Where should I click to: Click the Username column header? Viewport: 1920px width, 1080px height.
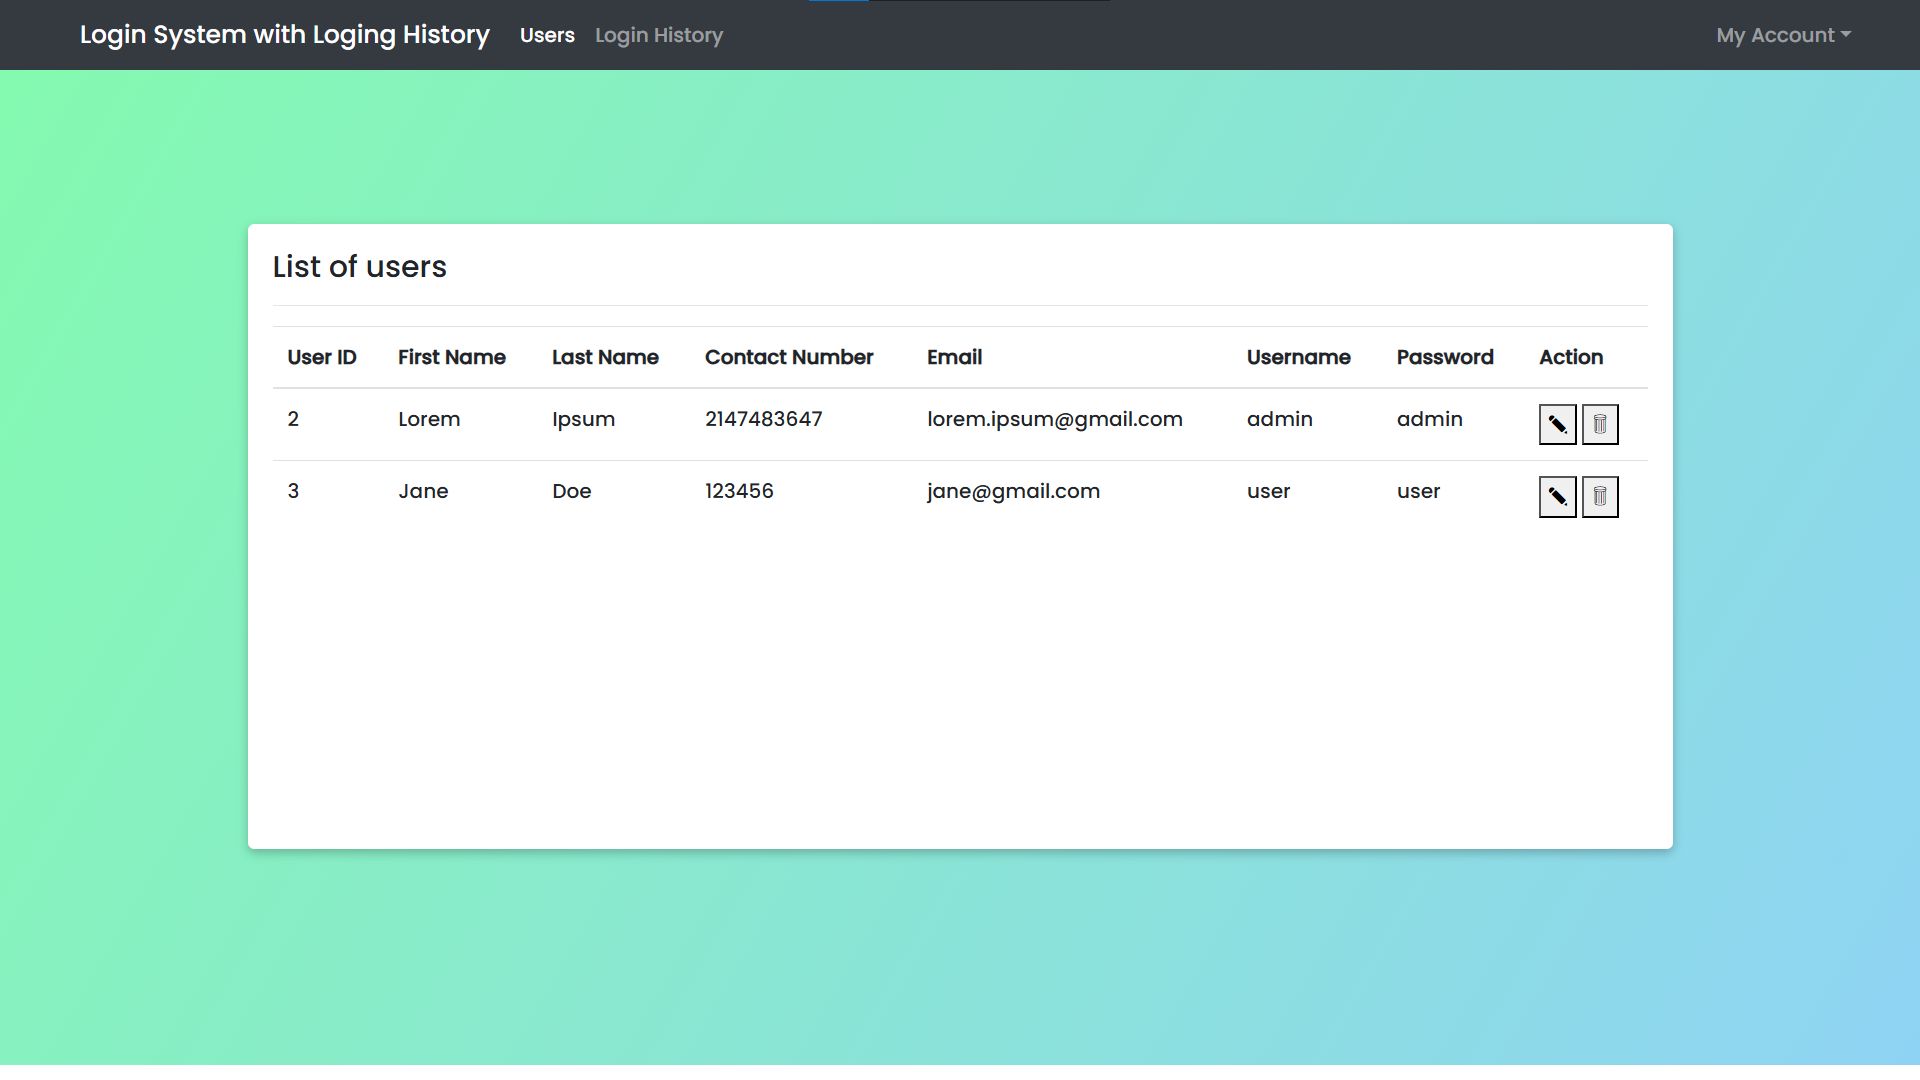point(1298,357)
